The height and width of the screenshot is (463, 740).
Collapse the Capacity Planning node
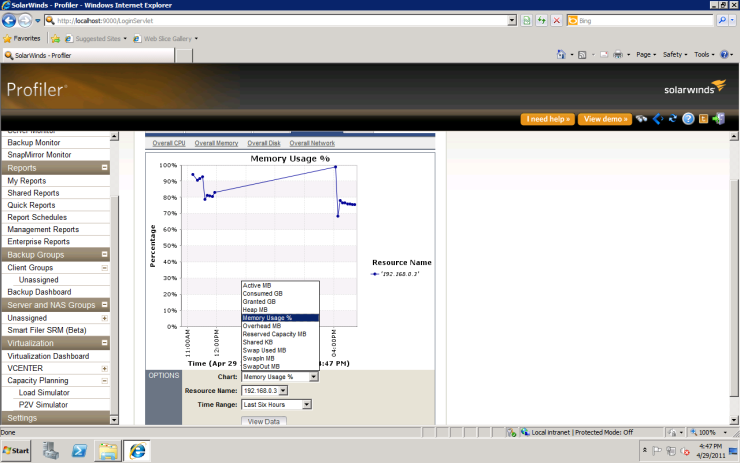pyautogui.click(x=105, y=381)
